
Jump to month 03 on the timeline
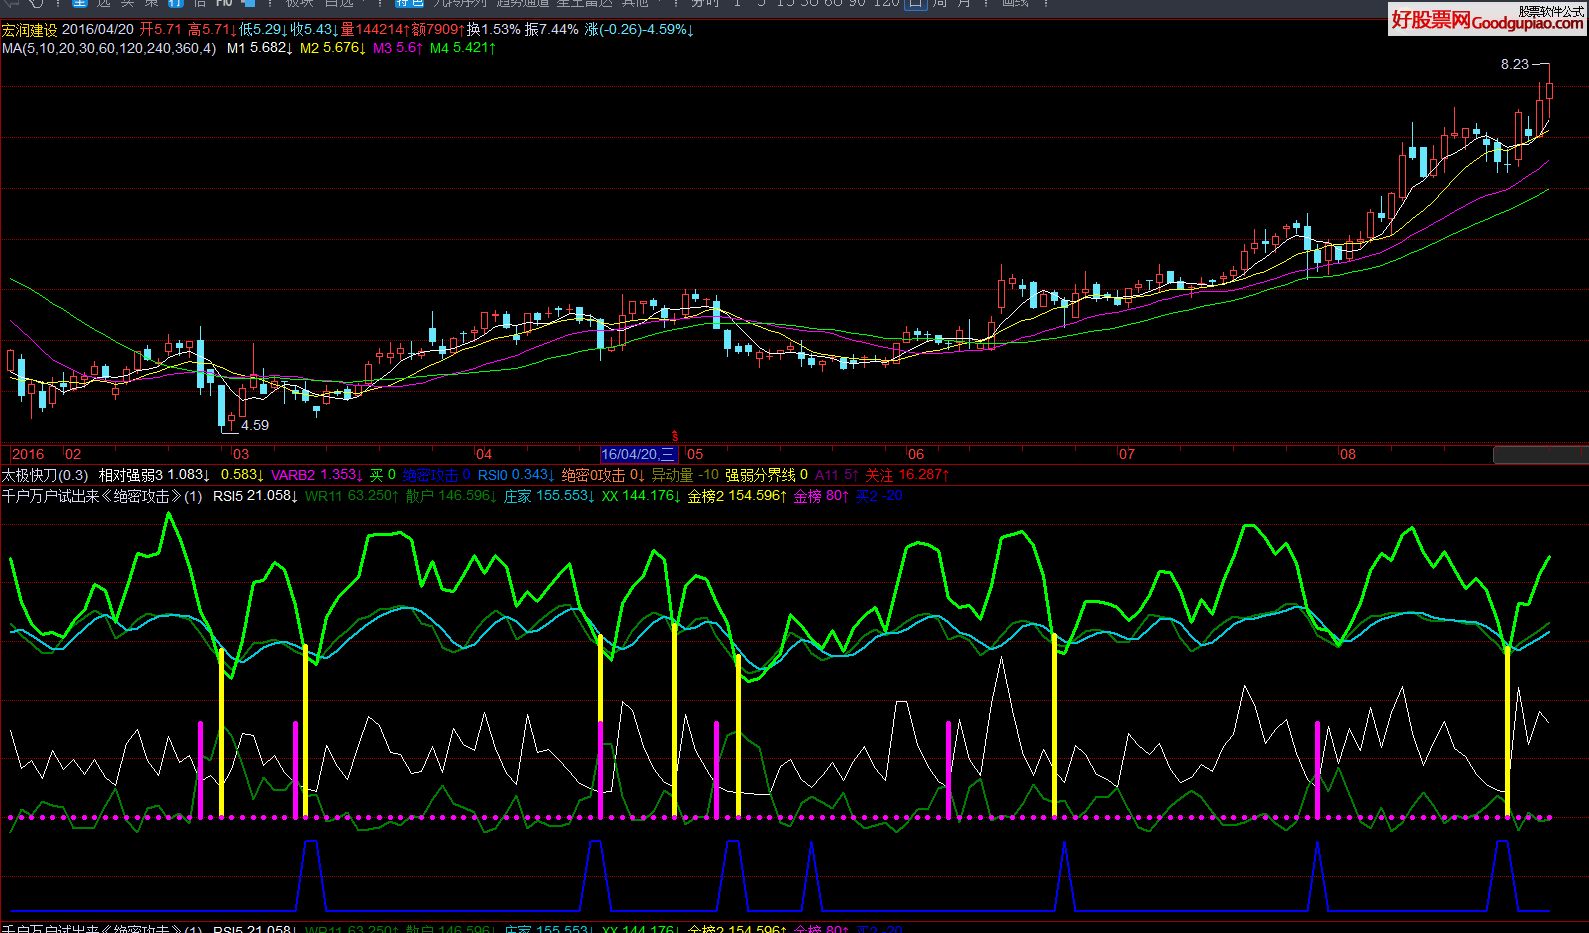[241, 454]
